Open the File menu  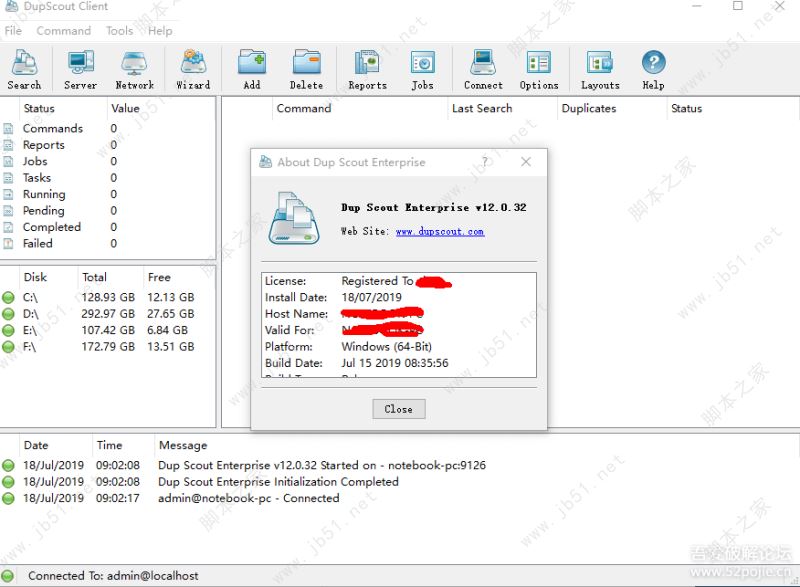[13, 31]
